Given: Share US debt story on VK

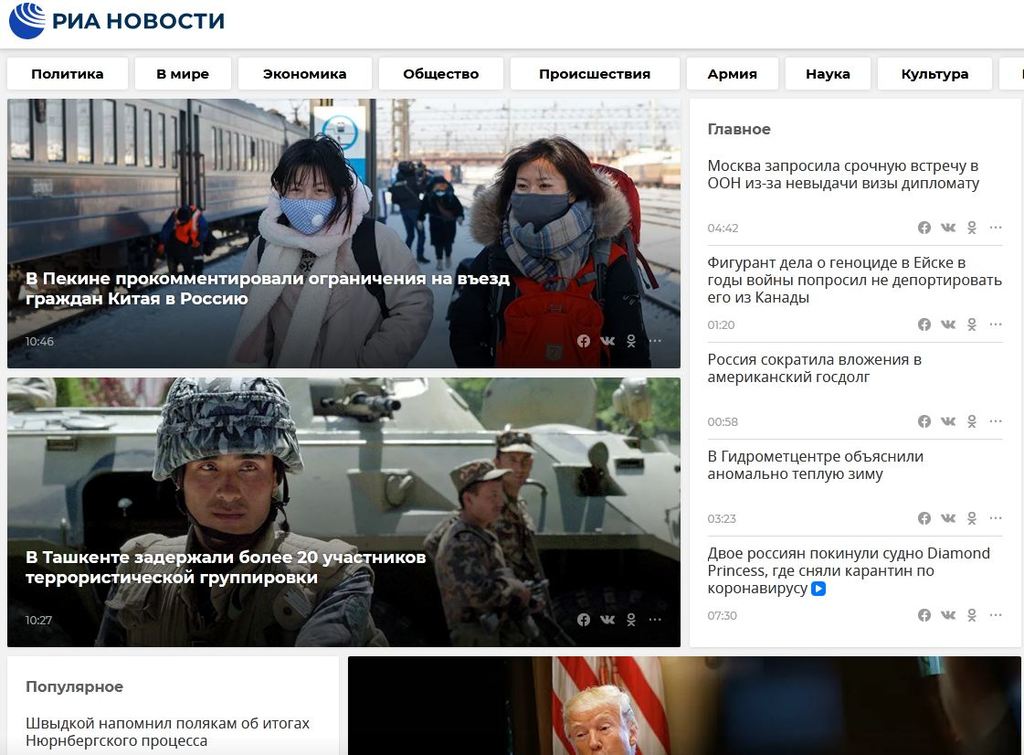Looking at the screenshot, I should tap(948, 422).
